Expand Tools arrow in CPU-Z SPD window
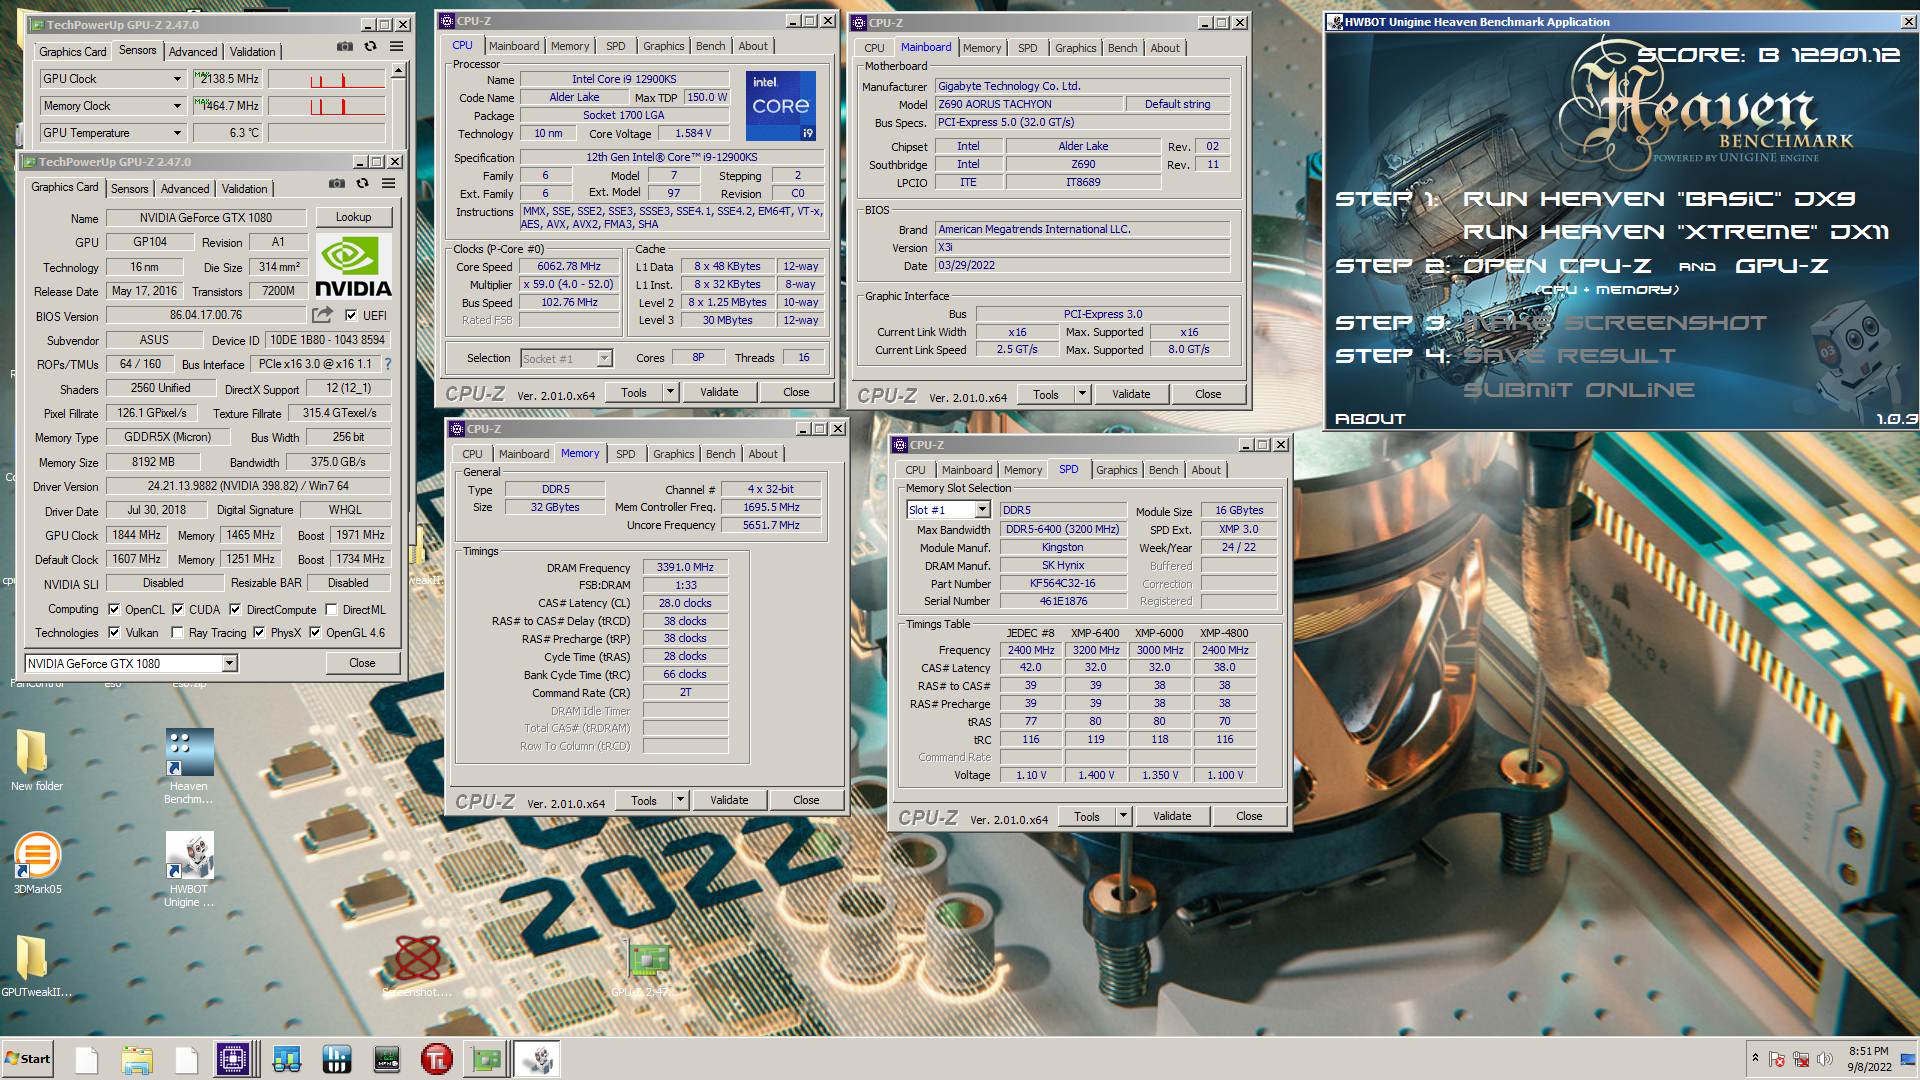 point(1123,816)
